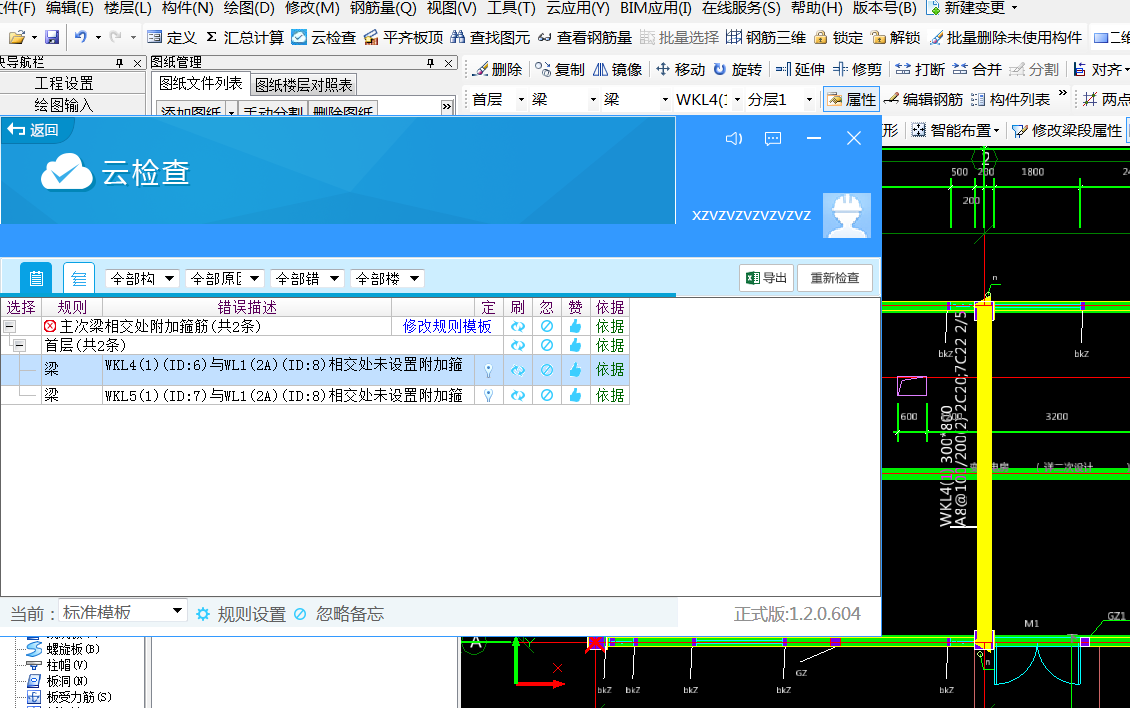Click the speaker icon in 云检查 header
The width and height of the screenshot is (1130, 708).
tap(734, 138)
